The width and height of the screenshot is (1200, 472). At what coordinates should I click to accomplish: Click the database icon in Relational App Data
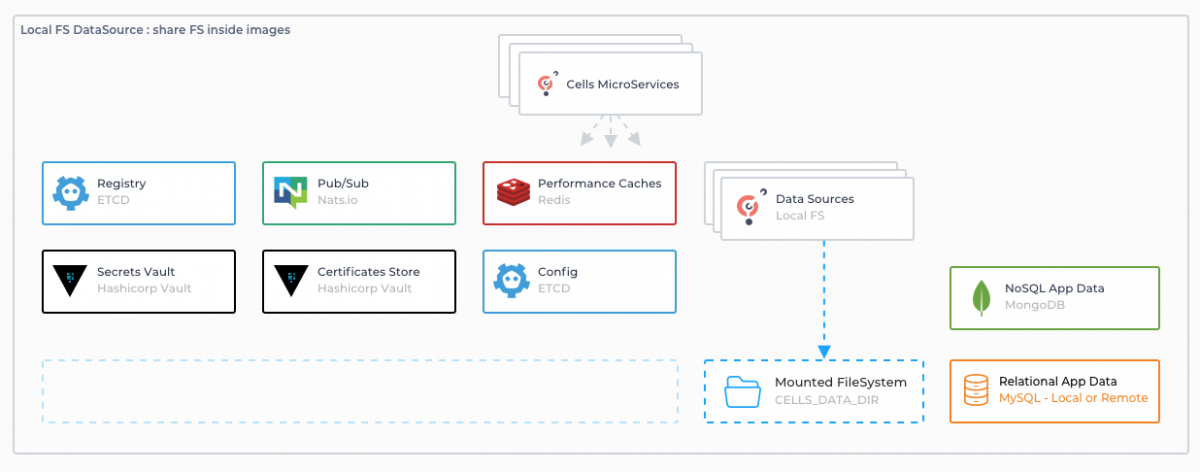975,390
